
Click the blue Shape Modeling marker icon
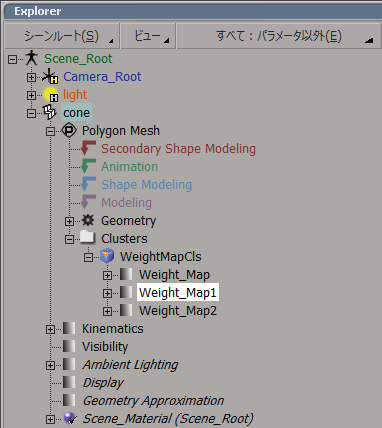[88, 184]
